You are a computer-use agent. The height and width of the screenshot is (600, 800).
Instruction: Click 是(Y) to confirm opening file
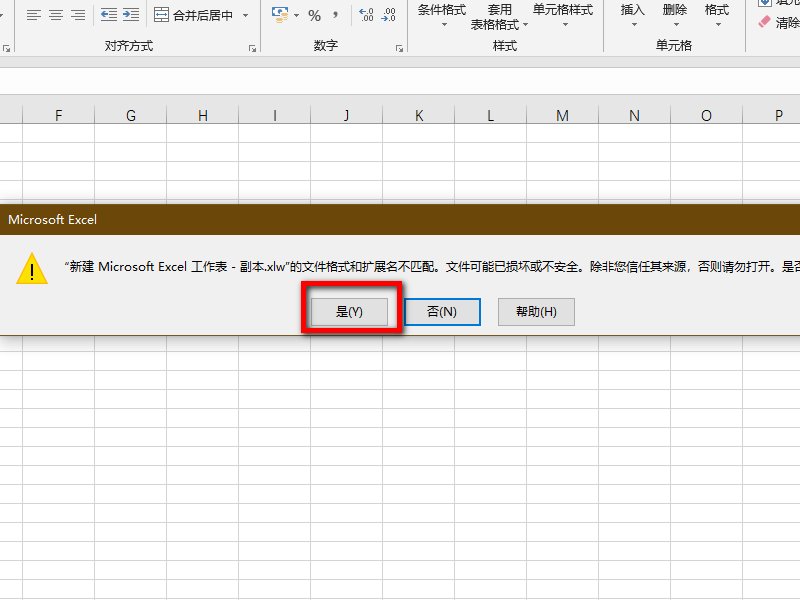point(347,311)
